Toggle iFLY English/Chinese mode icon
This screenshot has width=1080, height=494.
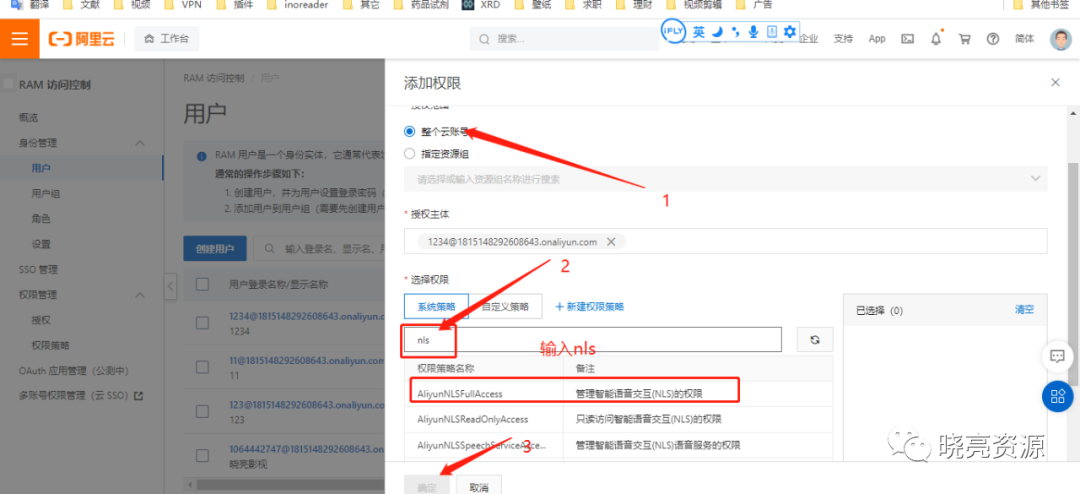pyautogui.click(x=698, y=32)
